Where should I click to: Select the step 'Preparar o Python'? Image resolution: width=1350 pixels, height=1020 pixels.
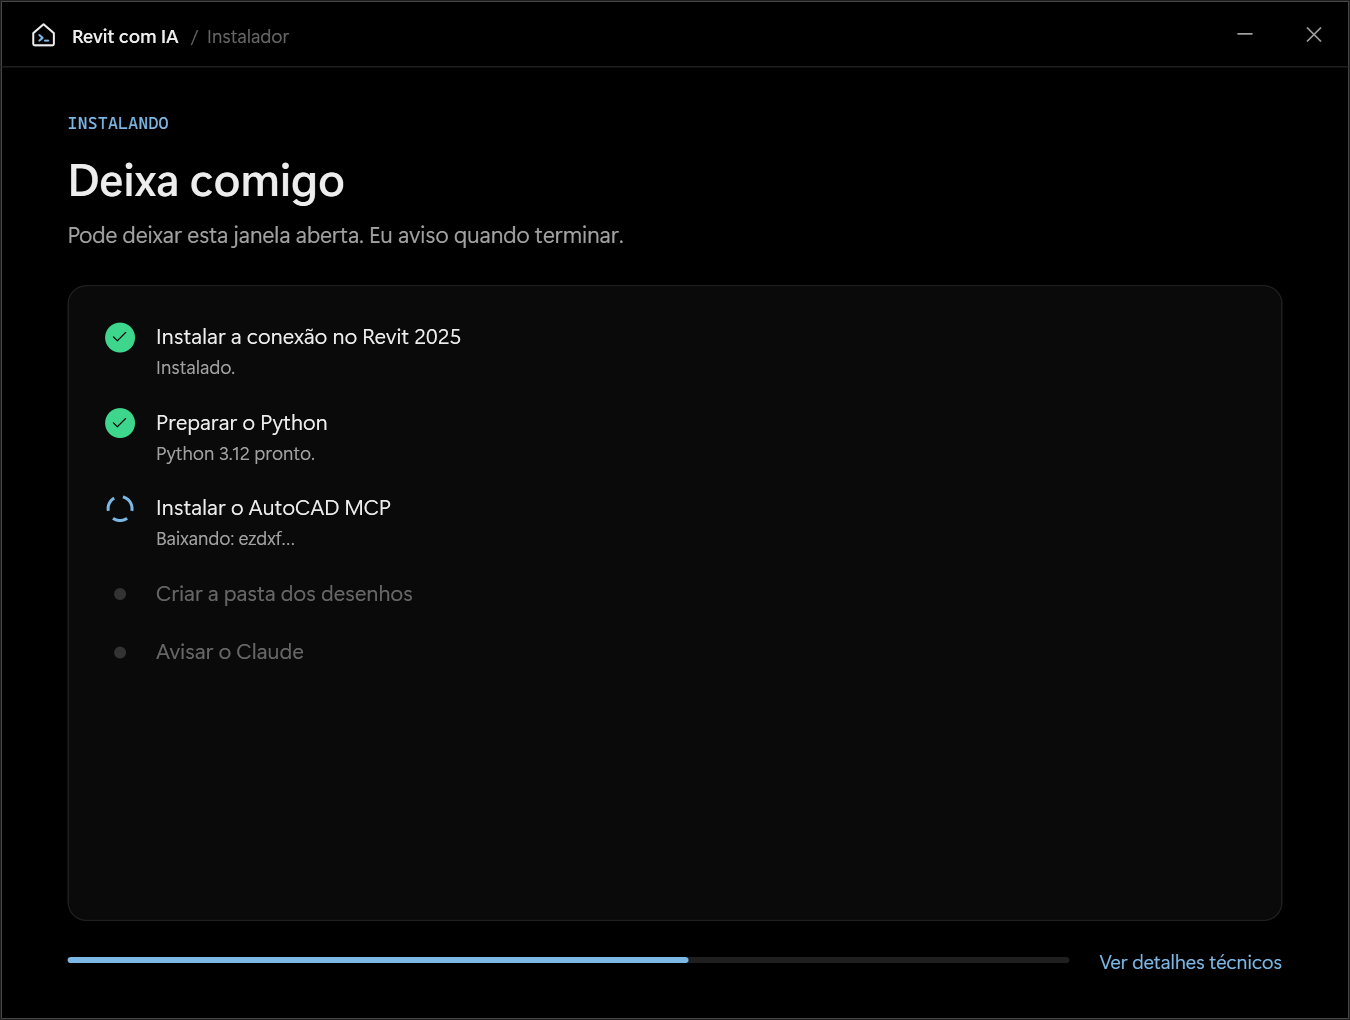(x=242, y=423)
